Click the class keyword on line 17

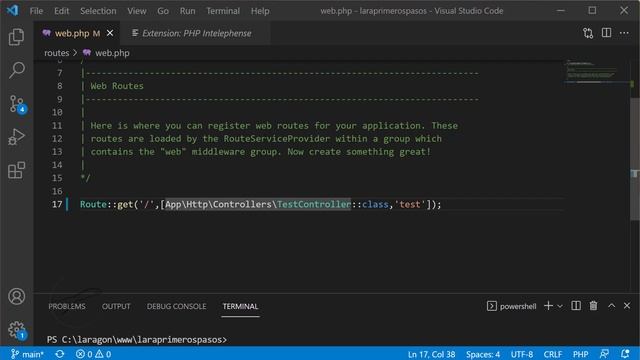[375, 204]
